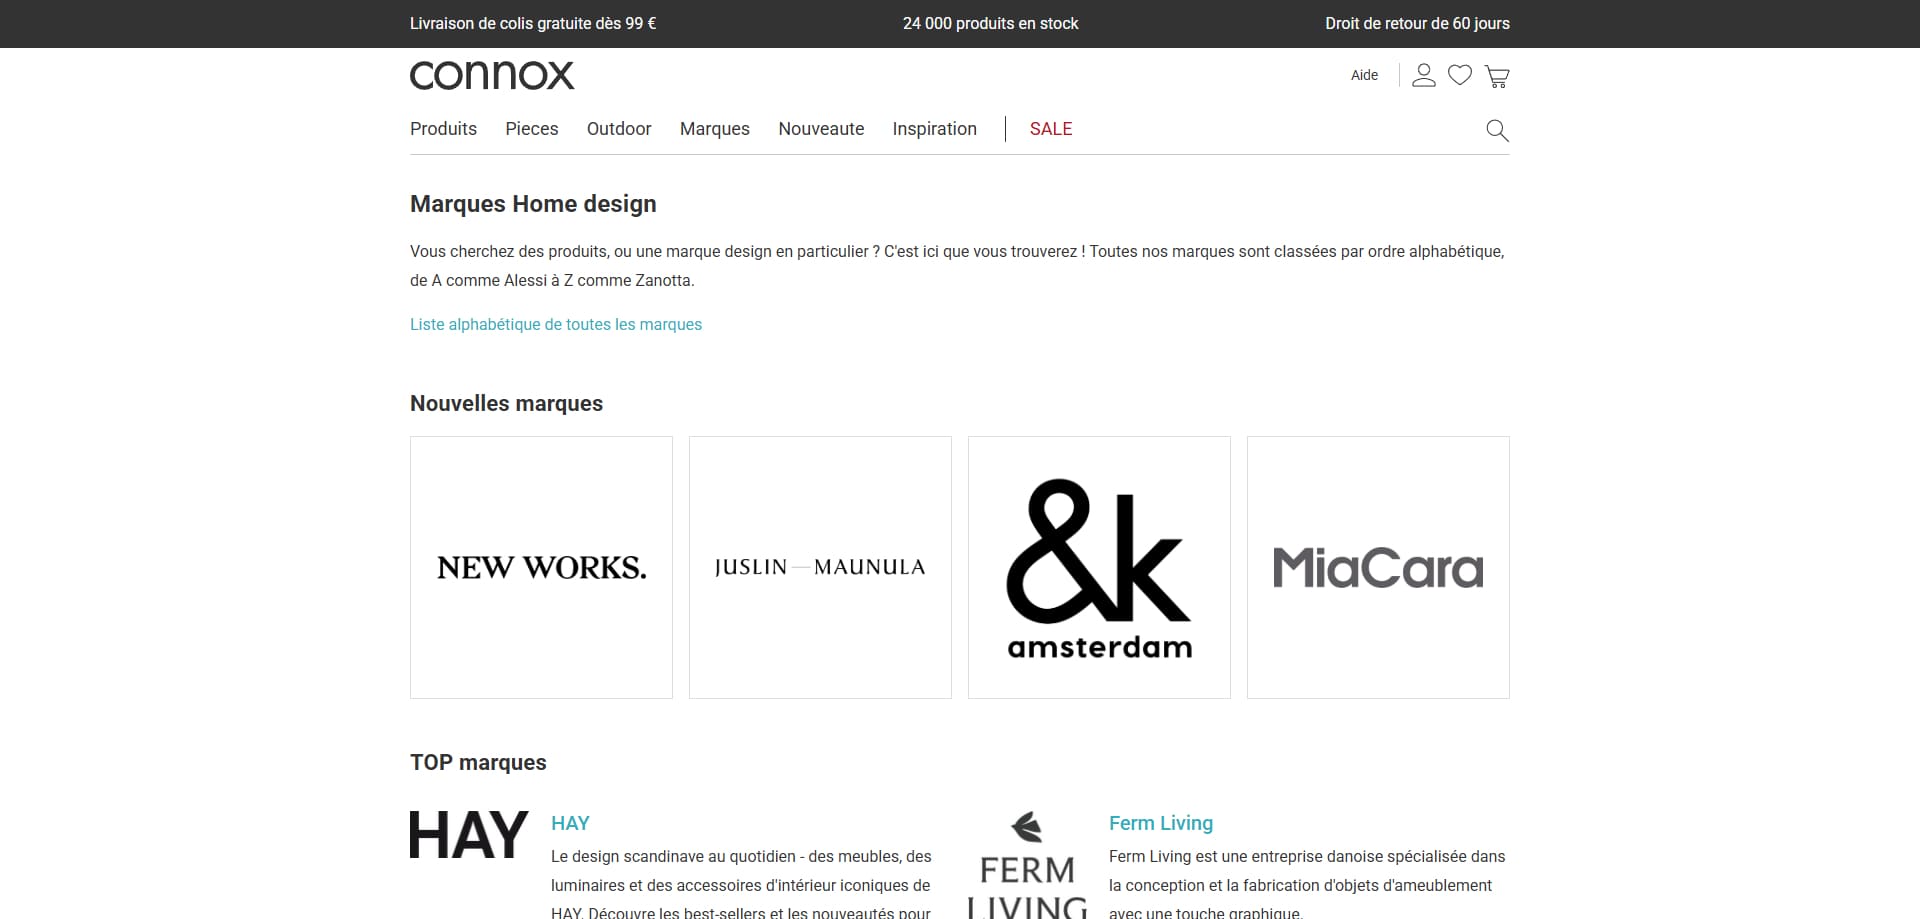Click the Ferm Living brand logo

1027,865
